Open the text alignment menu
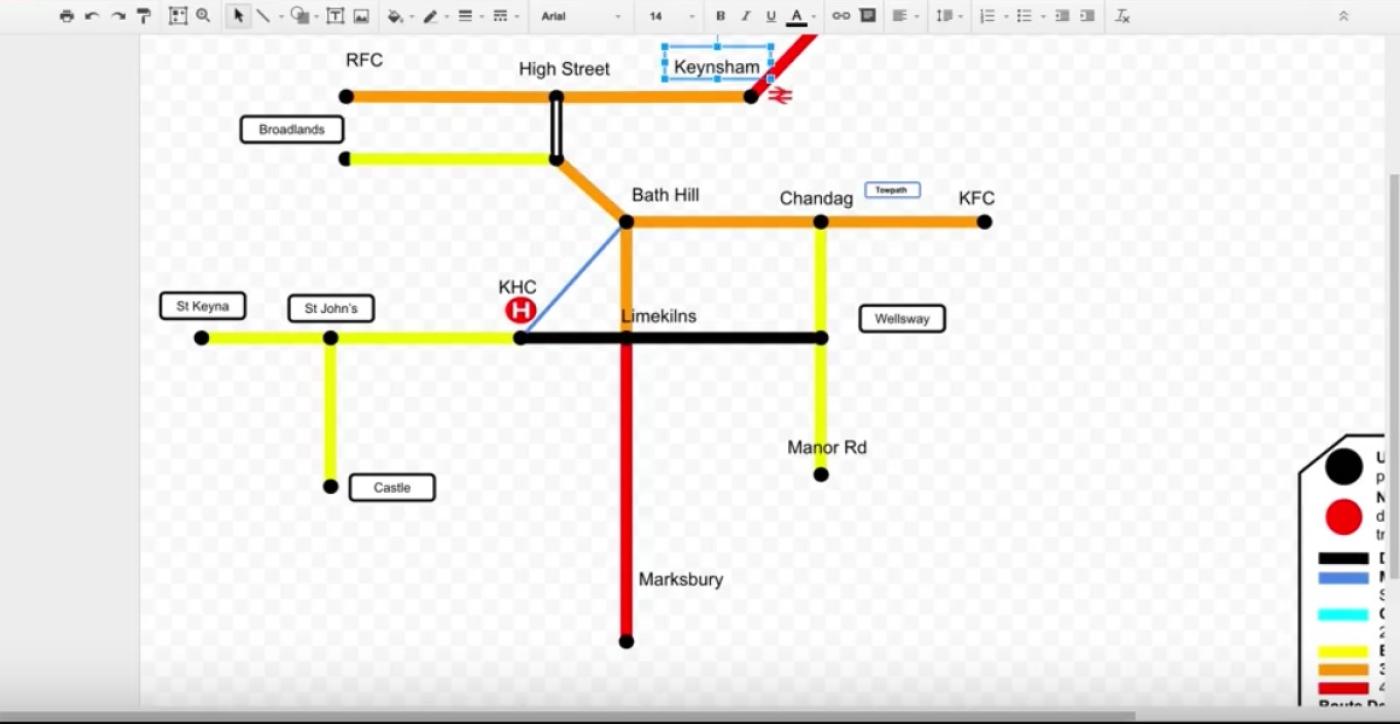The width and height of the screenshot is (1400, 724). (903, 16)
